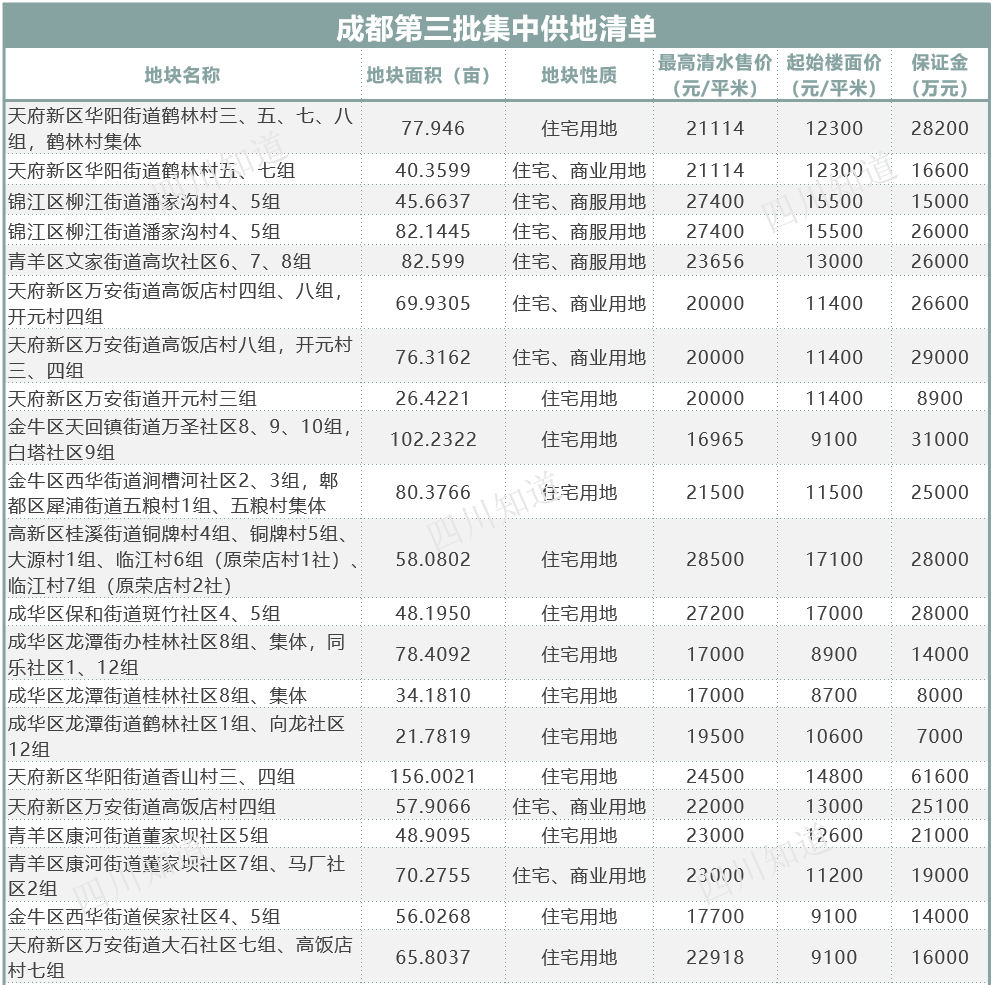Select price value 22000
The height and width of the screenshot is (985, 994).
[715, 806]
